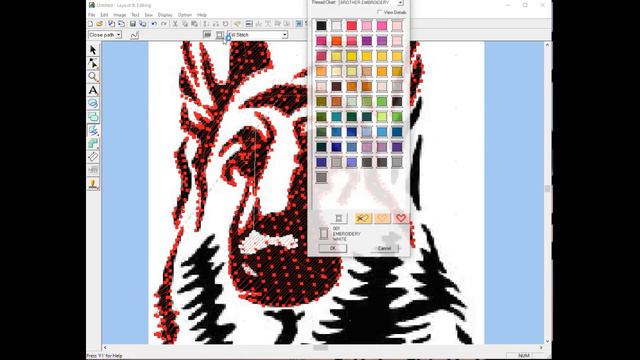Pick the white thread color swatch
Screen dimensions: 640x360
click(x=336, y=26)
